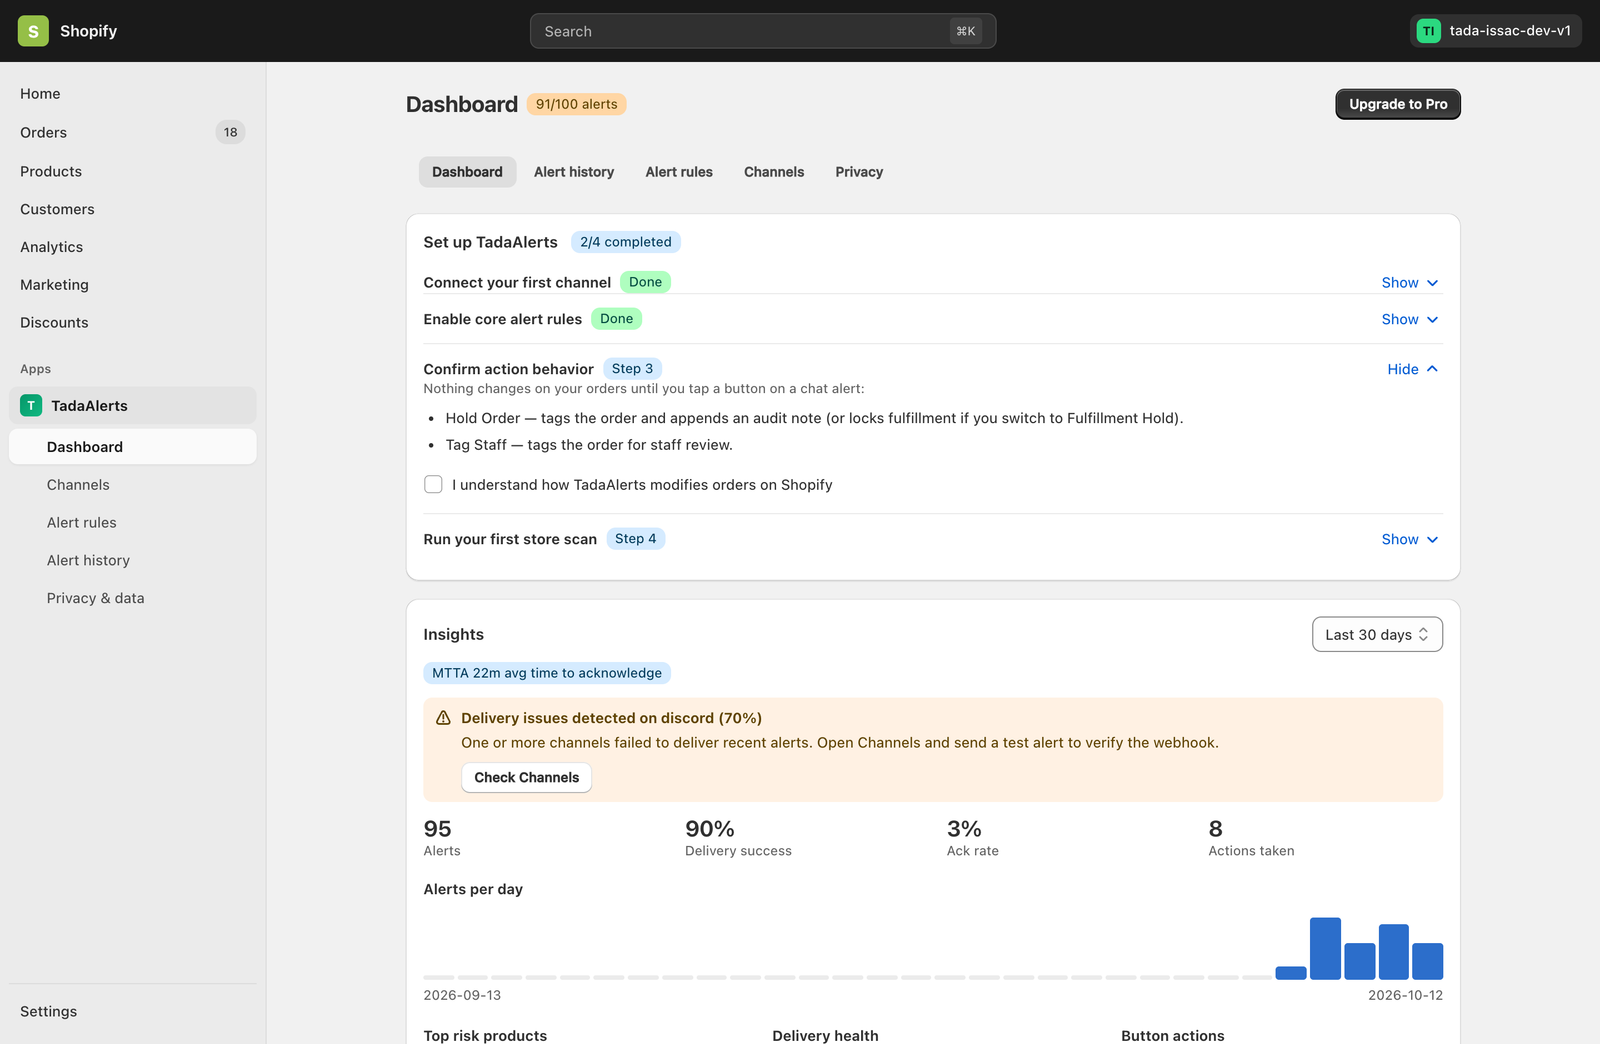Open Marketing in the sidebar

tap(132, 285)
